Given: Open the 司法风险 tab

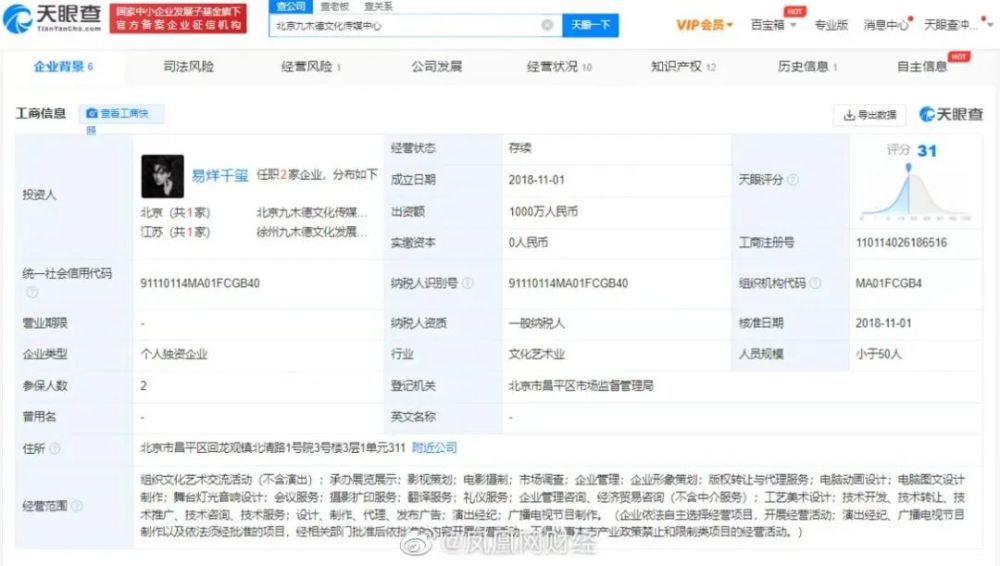Looking at the screenshot, I should point(188,66).
